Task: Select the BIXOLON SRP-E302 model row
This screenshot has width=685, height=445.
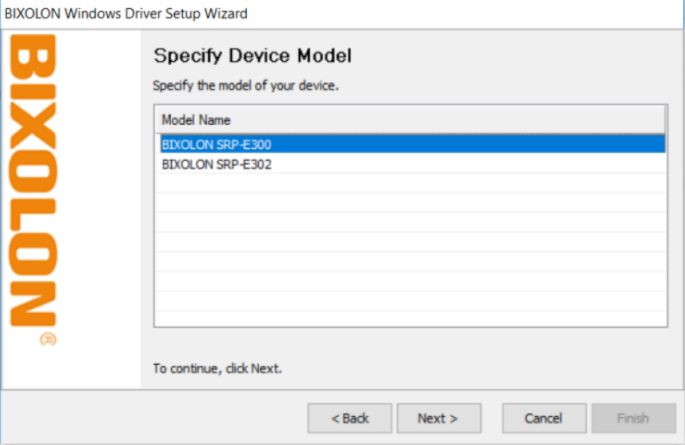Action: click(412, 164)
